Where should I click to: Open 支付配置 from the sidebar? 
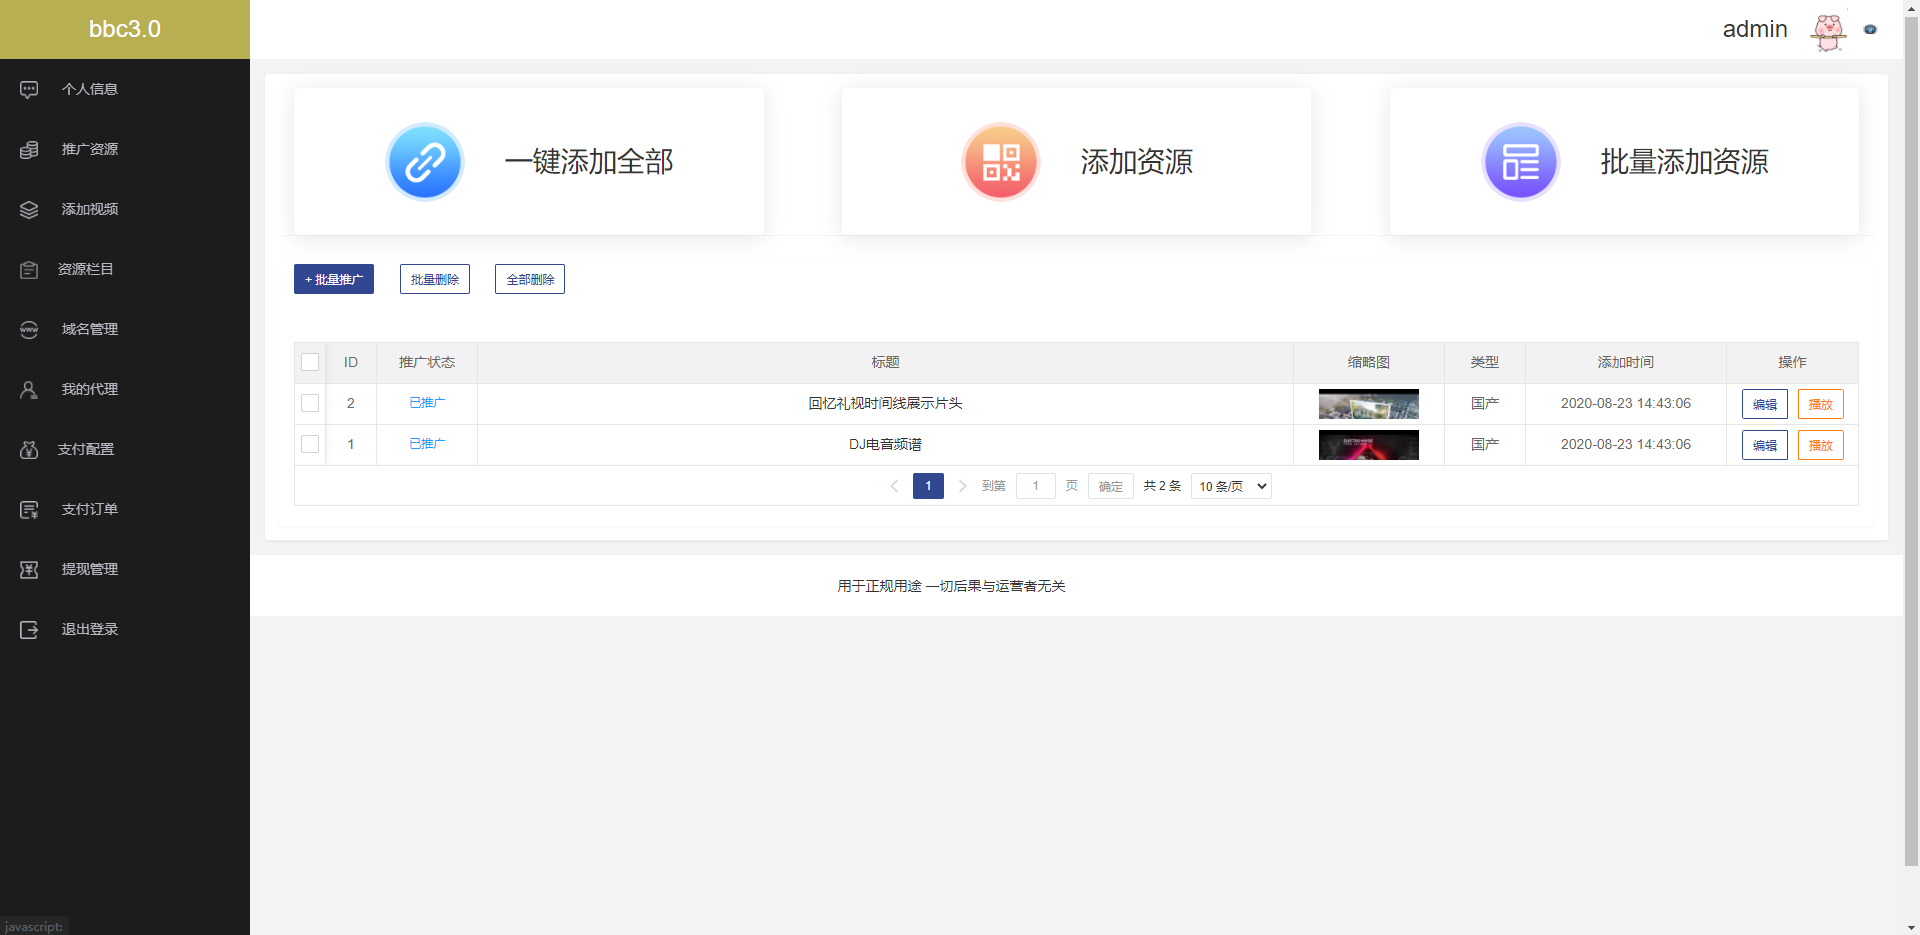click(88, 449)
